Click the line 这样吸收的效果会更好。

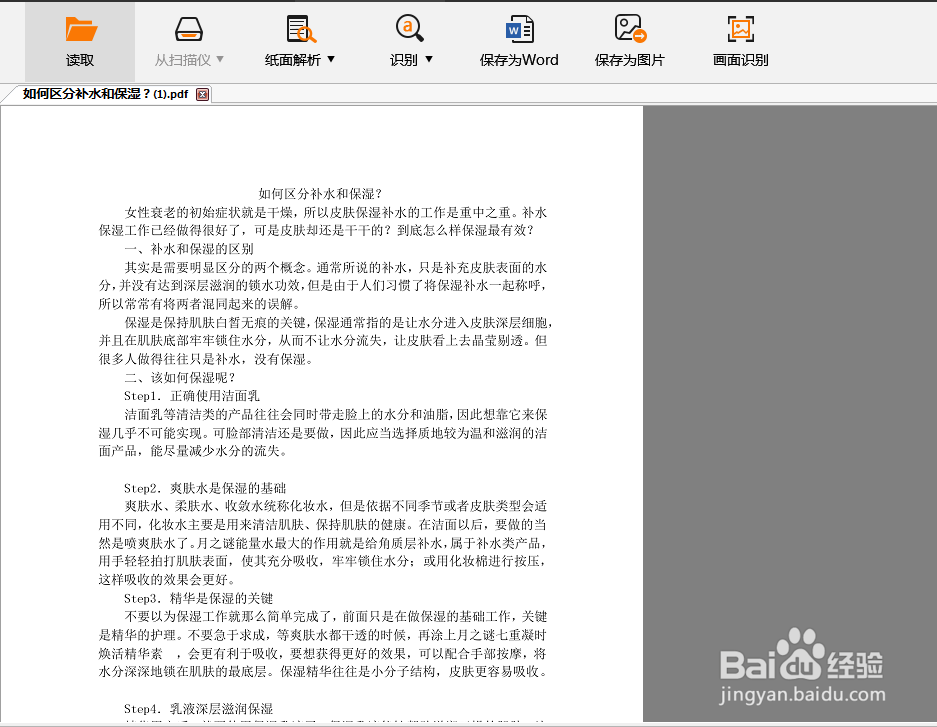click(167, 579)
